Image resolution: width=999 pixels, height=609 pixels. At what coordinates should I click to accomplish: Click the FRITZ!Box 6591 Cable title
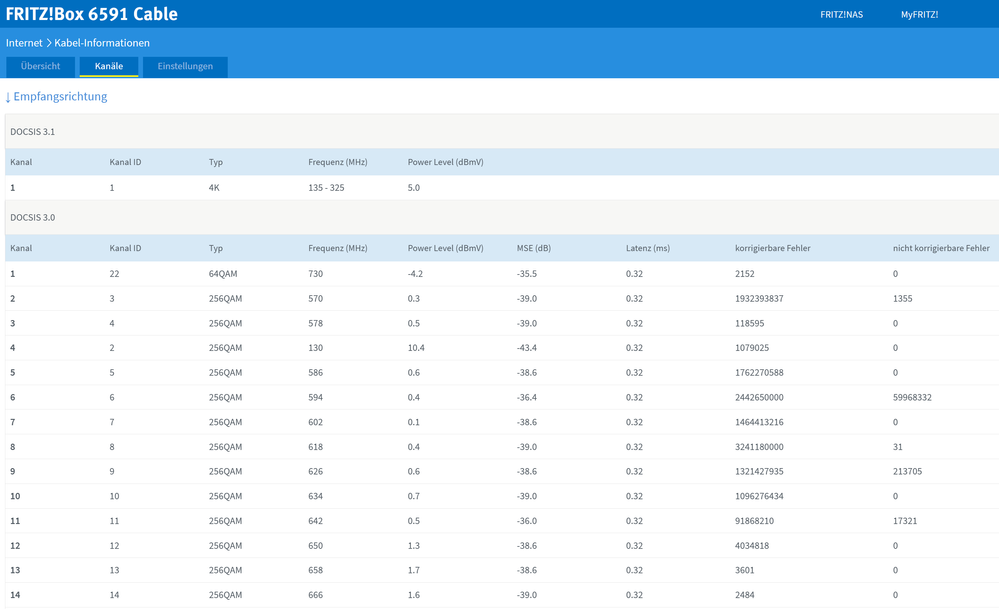(92, 14)
